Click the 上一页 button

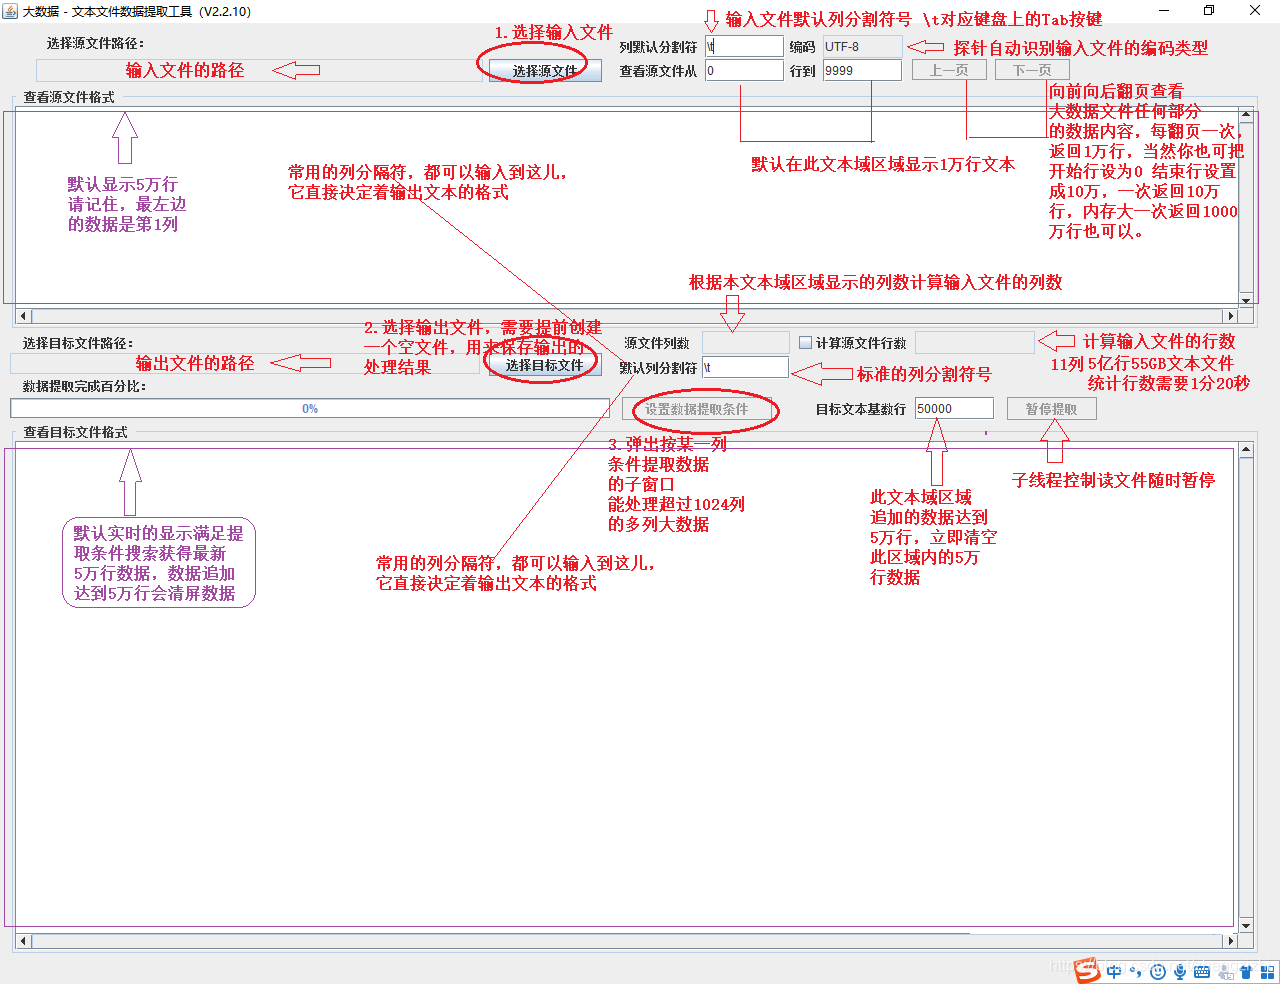pos(949,70)
